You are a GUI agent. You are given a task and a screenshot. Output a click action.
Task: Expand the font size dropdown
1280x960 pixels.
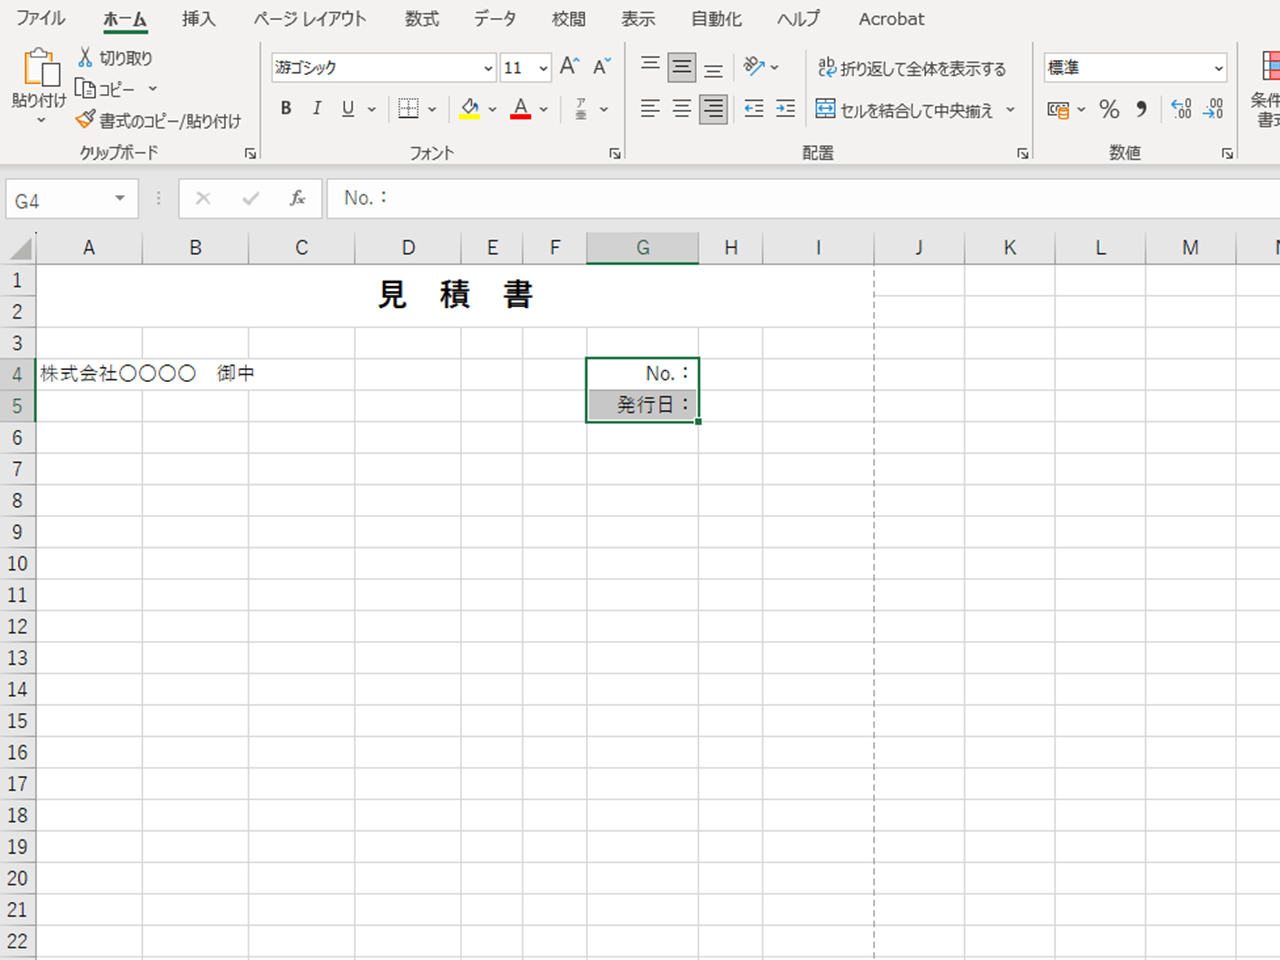(543, 68)
